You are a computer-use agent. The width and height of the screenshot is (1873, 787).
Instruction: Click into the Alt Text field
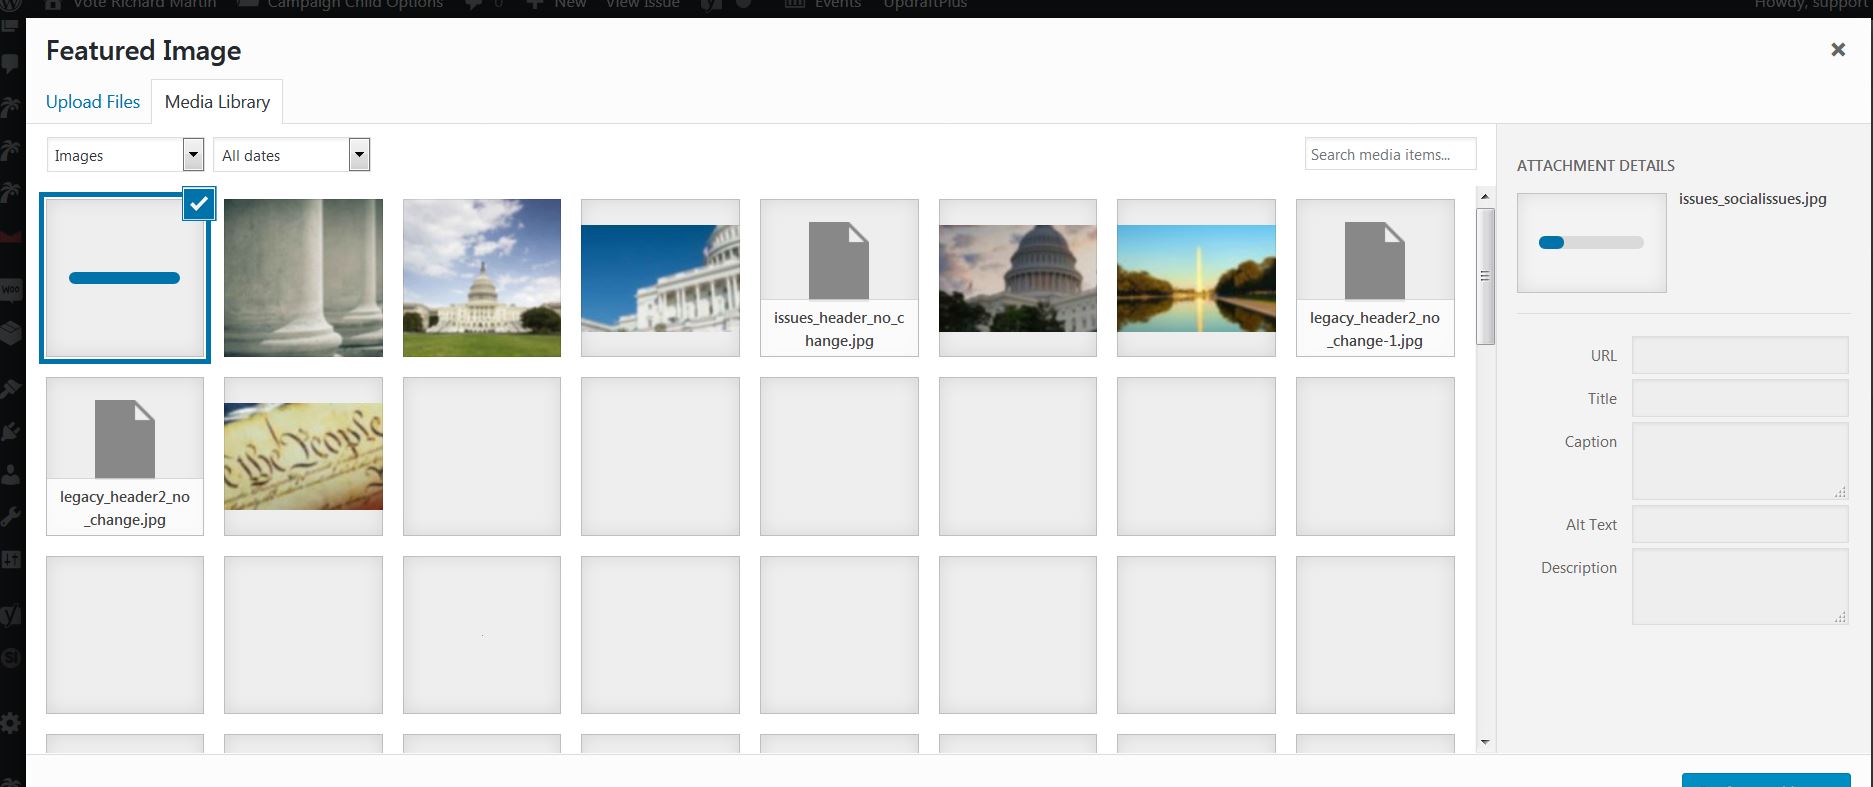(x=1740, y=524)
